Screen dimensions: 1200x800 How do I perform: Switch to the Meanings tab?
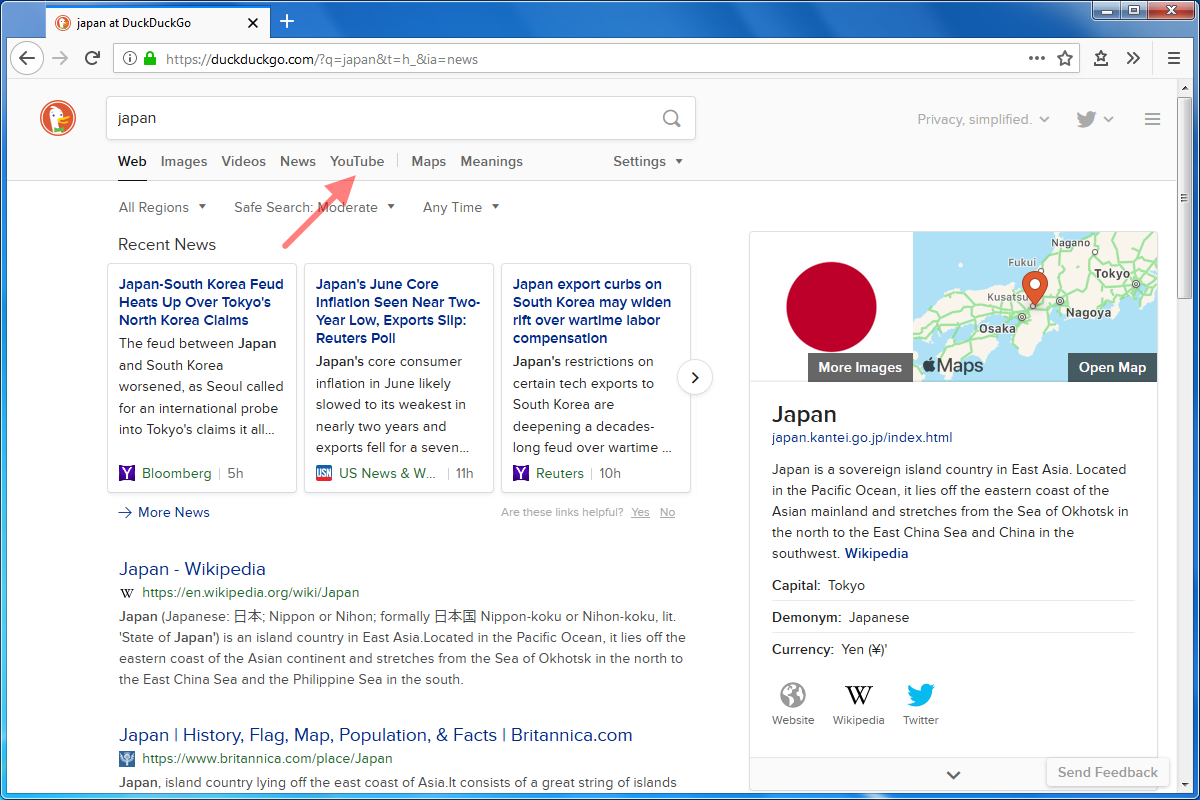(492, 161)
